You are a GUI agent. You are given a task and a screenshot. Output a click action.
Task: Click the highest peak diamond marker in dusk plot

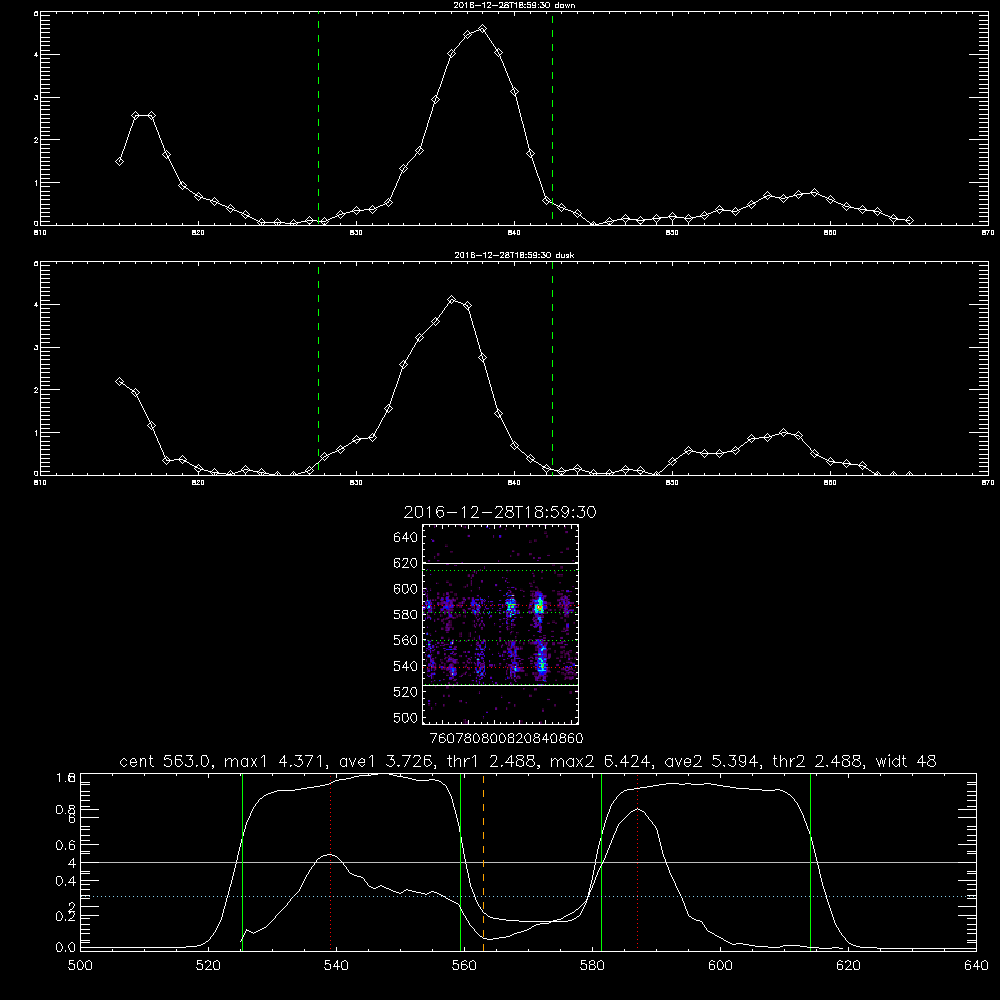(x=452, y=300)
